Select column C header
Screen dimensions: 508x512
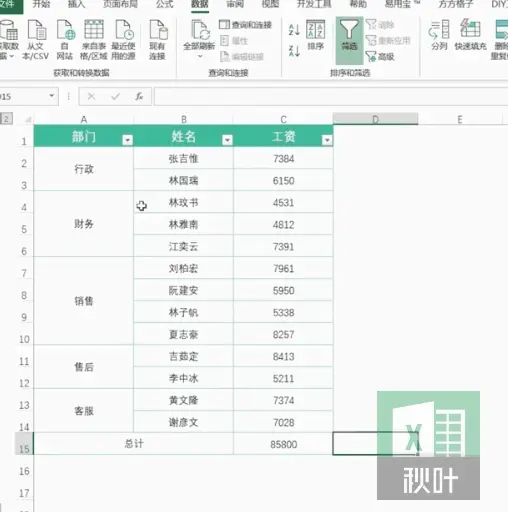coord(283,119)
